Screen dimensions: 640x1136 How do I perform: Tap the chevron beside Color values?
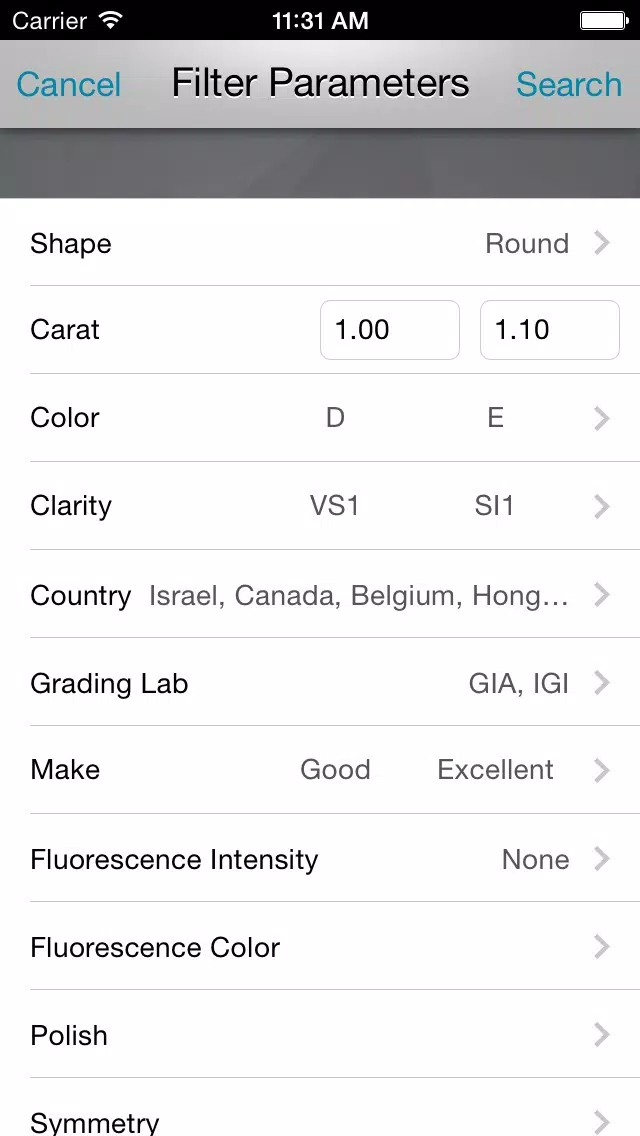pyautogui.click(x=602, y=418)
